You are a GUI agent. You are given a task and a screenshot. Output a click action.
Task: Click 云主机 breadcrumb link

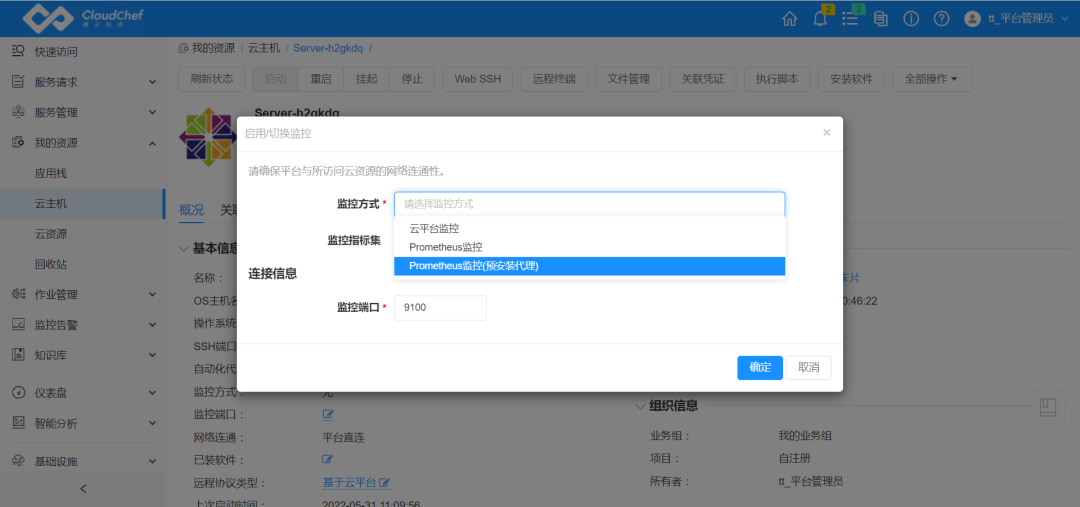pyautogui.click(x=264, y=48)
